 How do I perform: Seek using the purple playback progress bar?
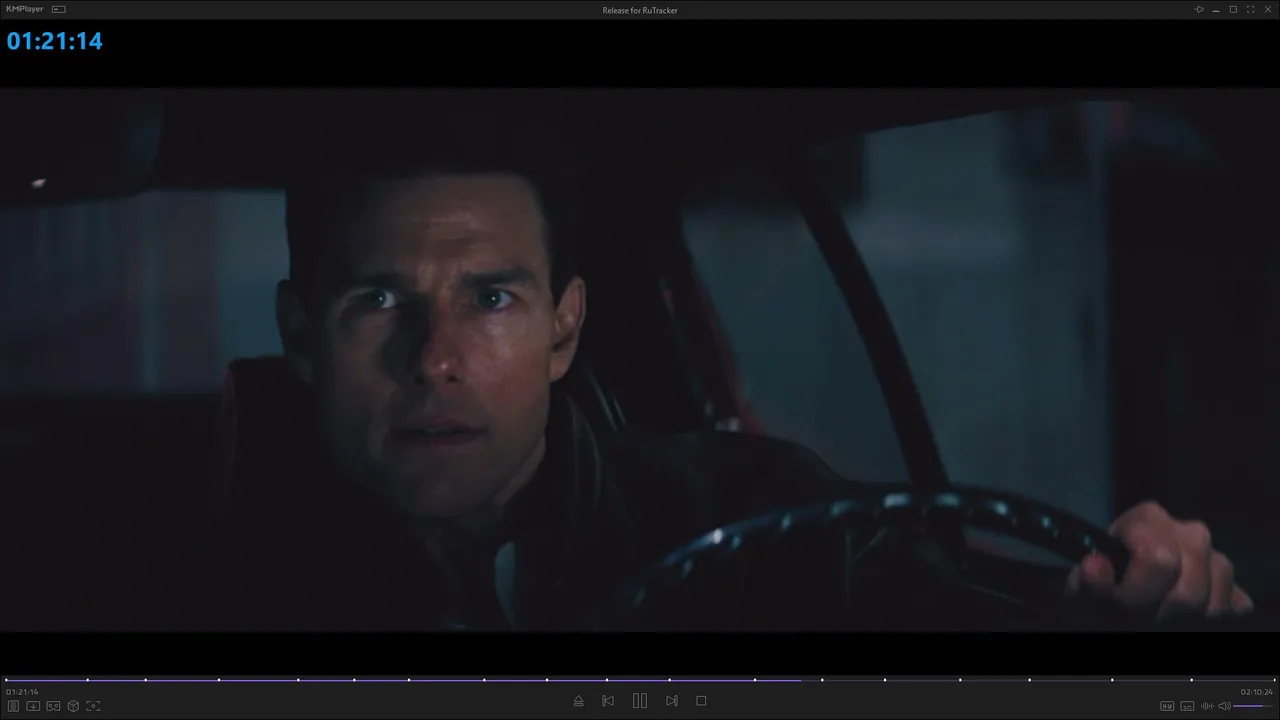(x=640, y=680)
